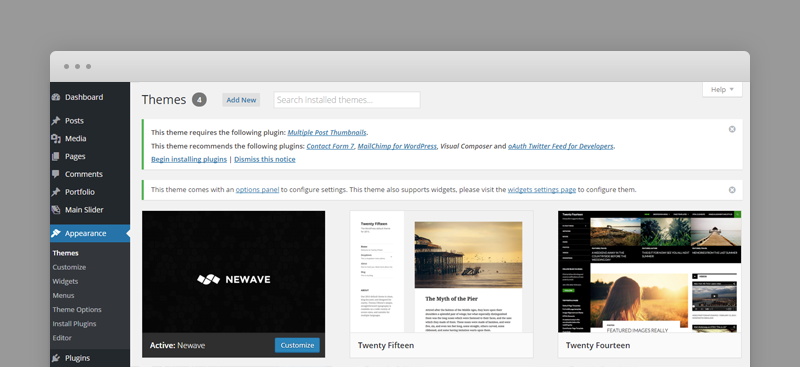Viewport: 800px width, 367px height.
Task: Open the Dashboard menu label
Action: click(84, 97)
